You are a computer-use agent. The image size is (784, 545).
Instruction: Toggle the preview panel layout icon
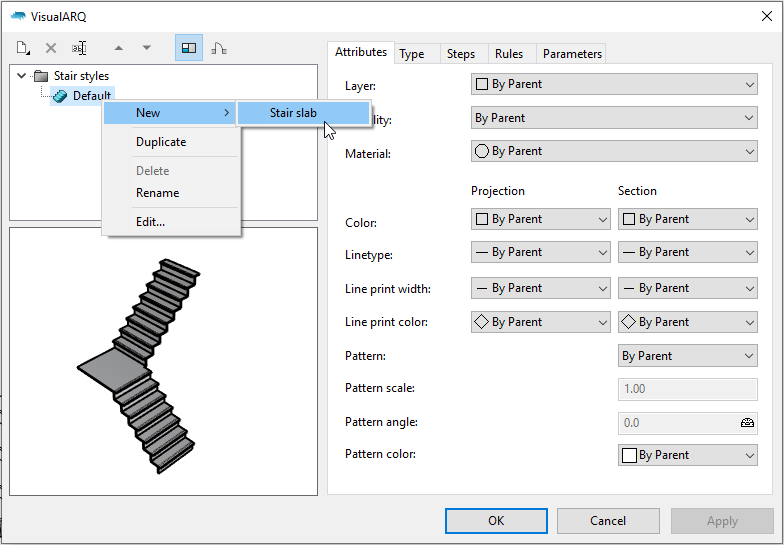pyautogui.click(x=188, y=48)
